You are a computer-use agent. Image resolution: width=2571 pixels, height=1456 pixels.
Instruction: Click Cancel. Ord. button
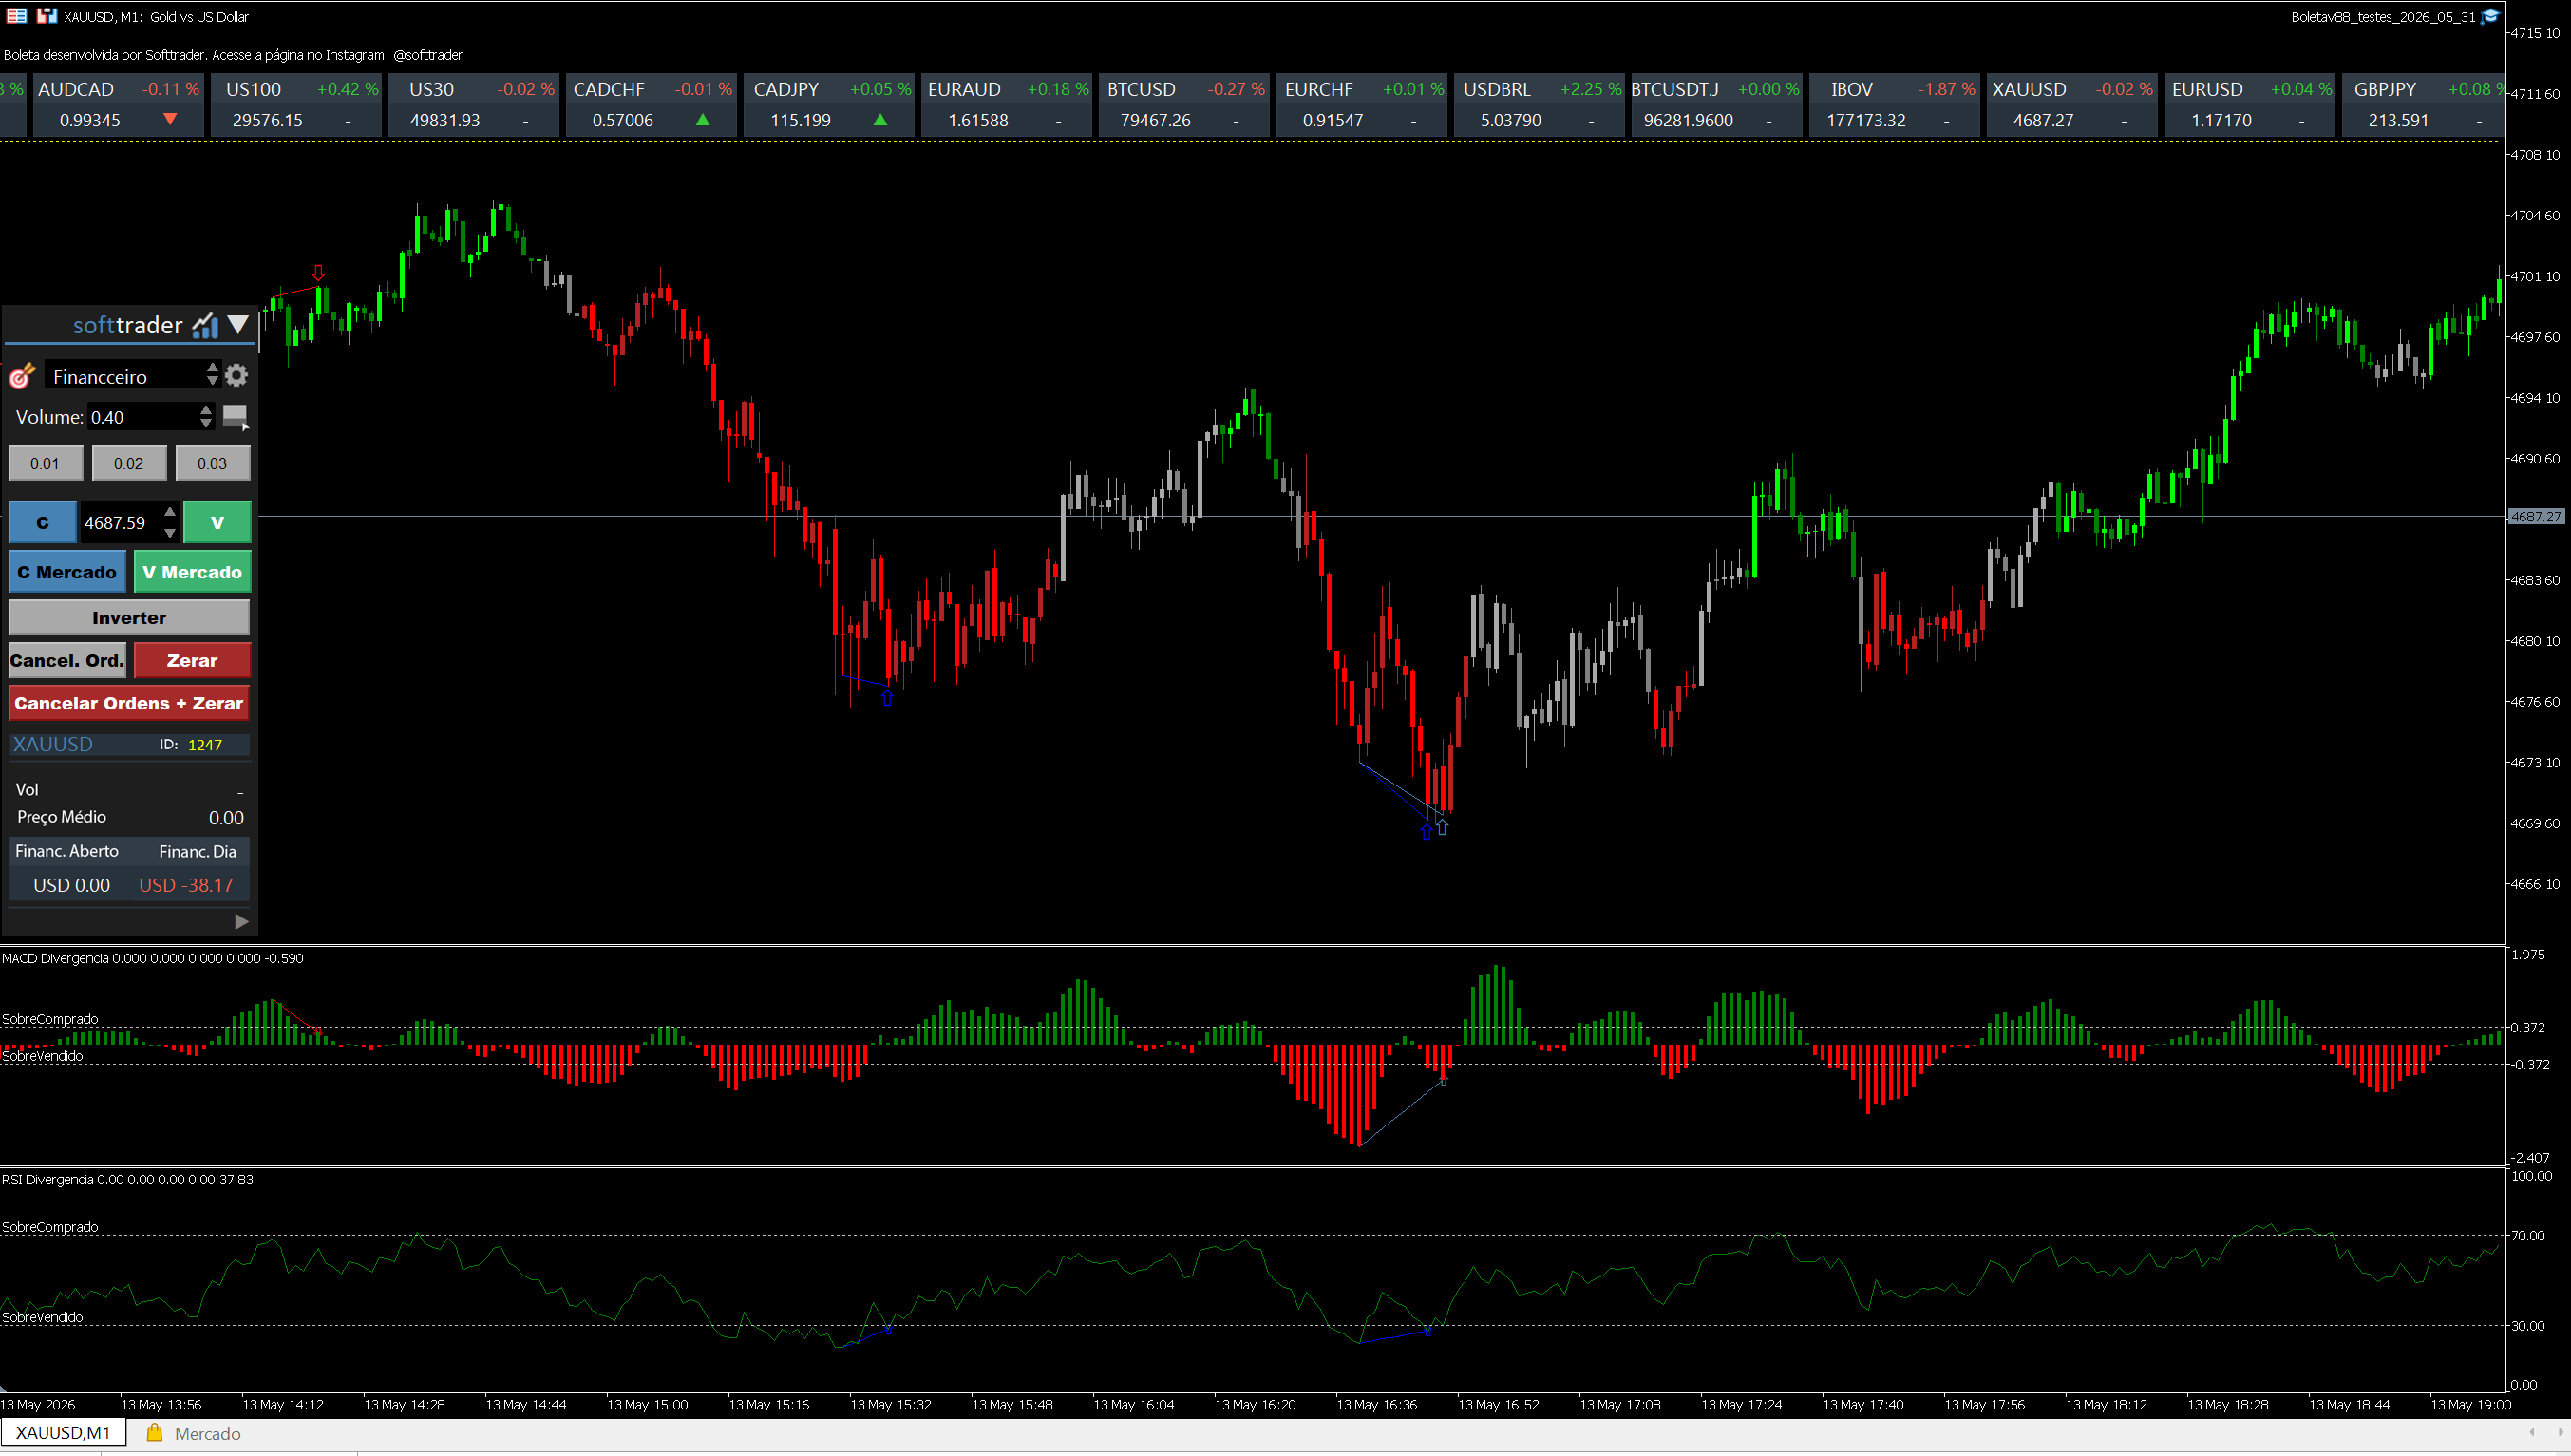[67, 660]
